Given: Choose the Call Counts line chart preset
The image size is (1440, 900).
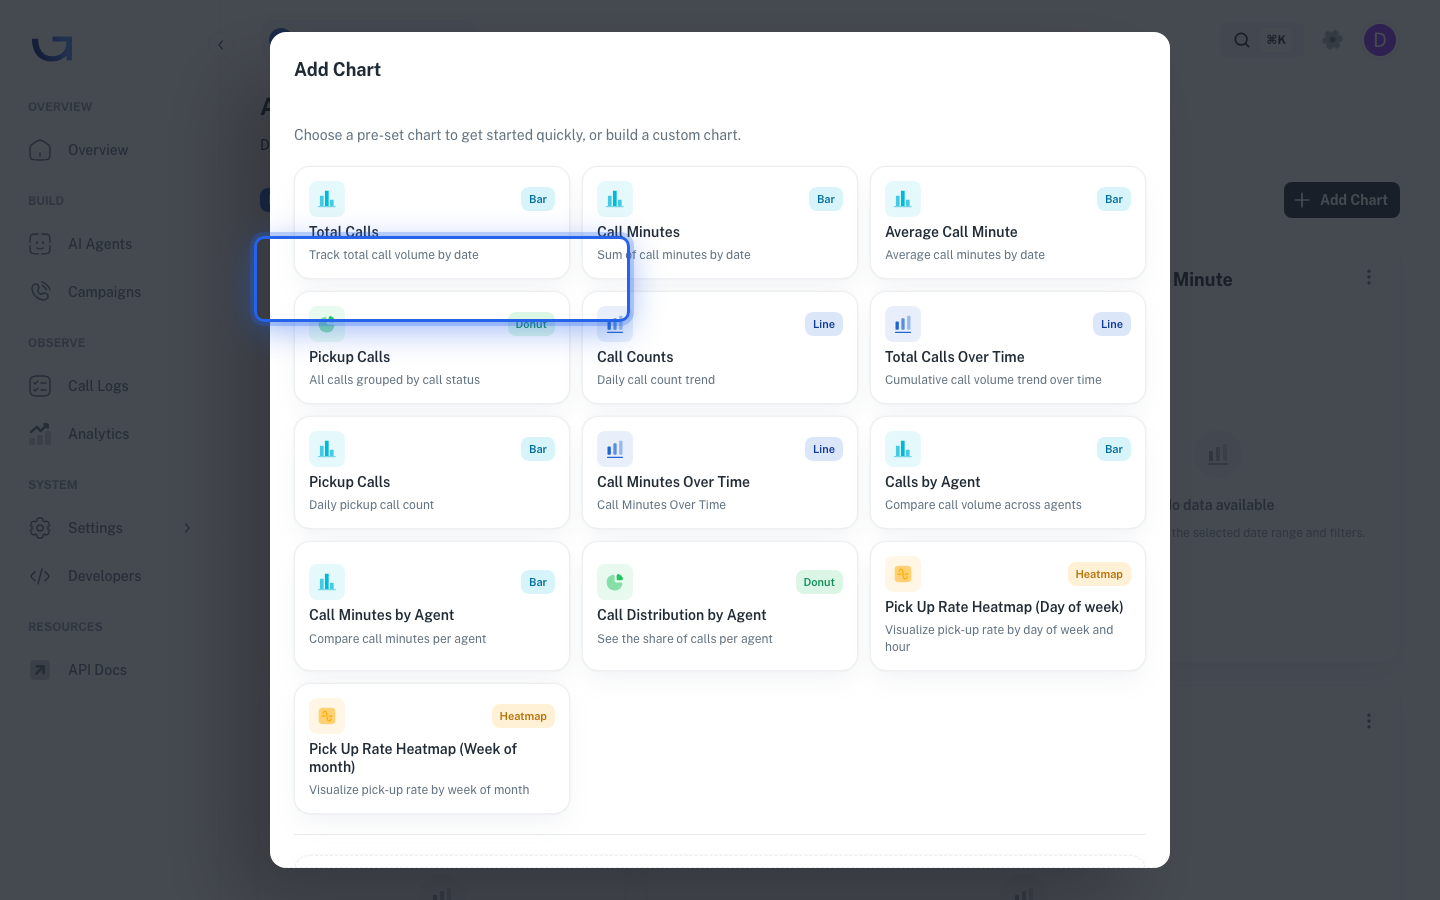Looking at the screenshot, I should (x=720, y=347).
